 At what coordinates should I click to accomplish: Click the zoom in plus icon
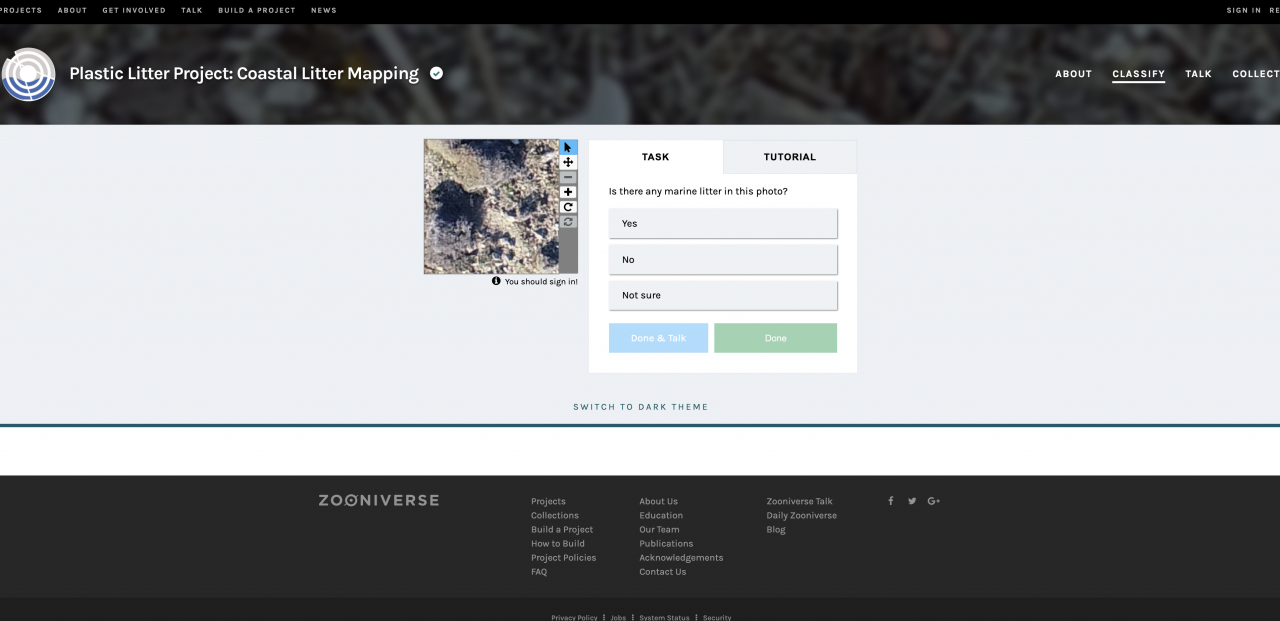pyautogui.click(x=568, y=192)
